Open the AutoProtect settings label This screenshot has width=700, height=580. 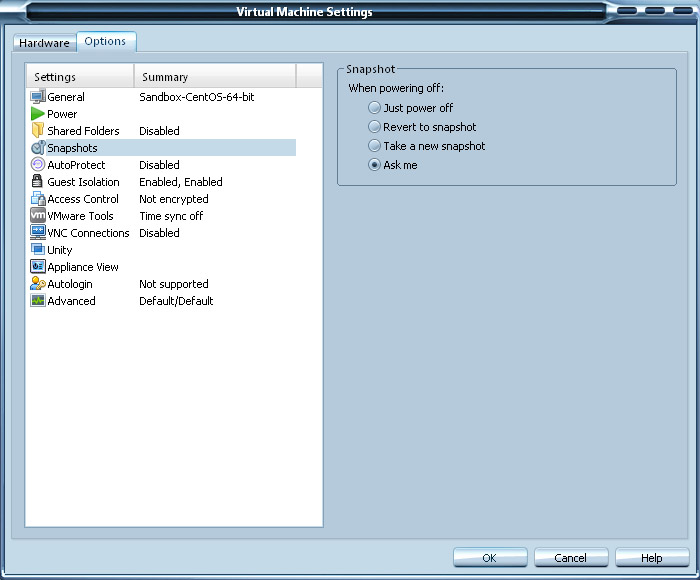point(76,165)
